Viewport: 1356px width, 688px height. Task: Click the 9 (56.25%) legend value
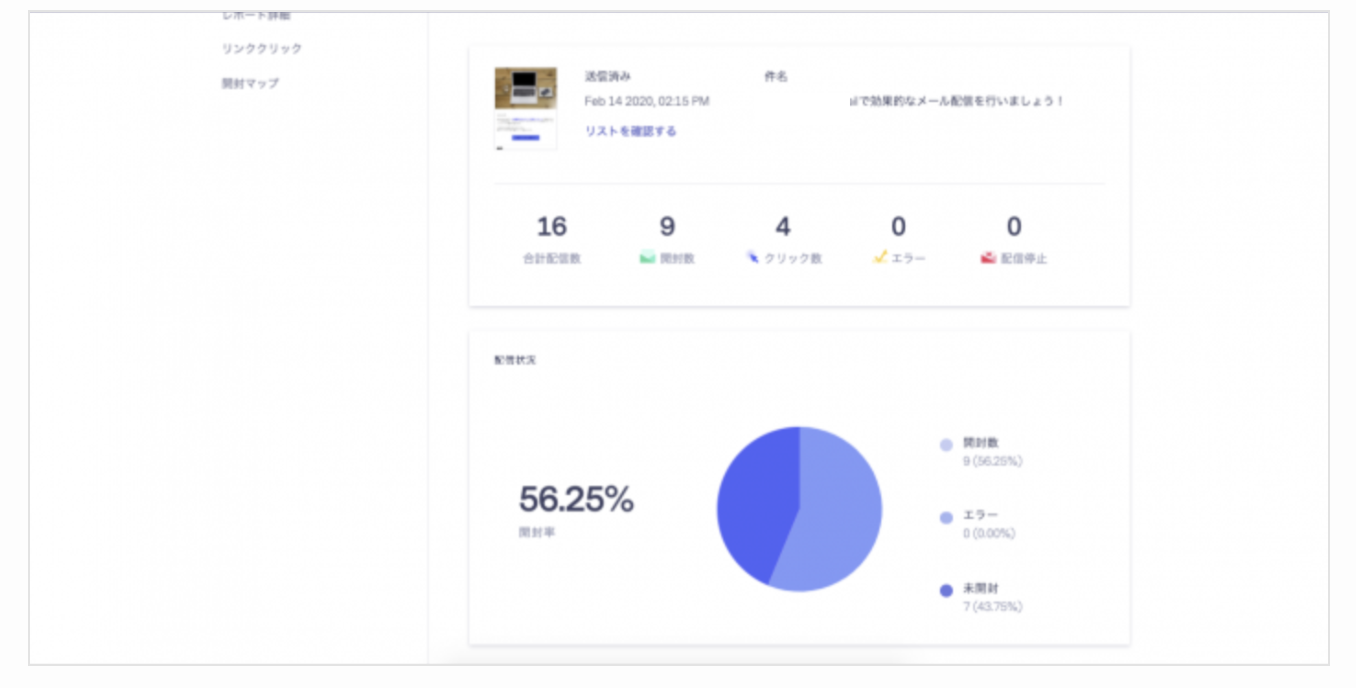click(x=992, y=462)
